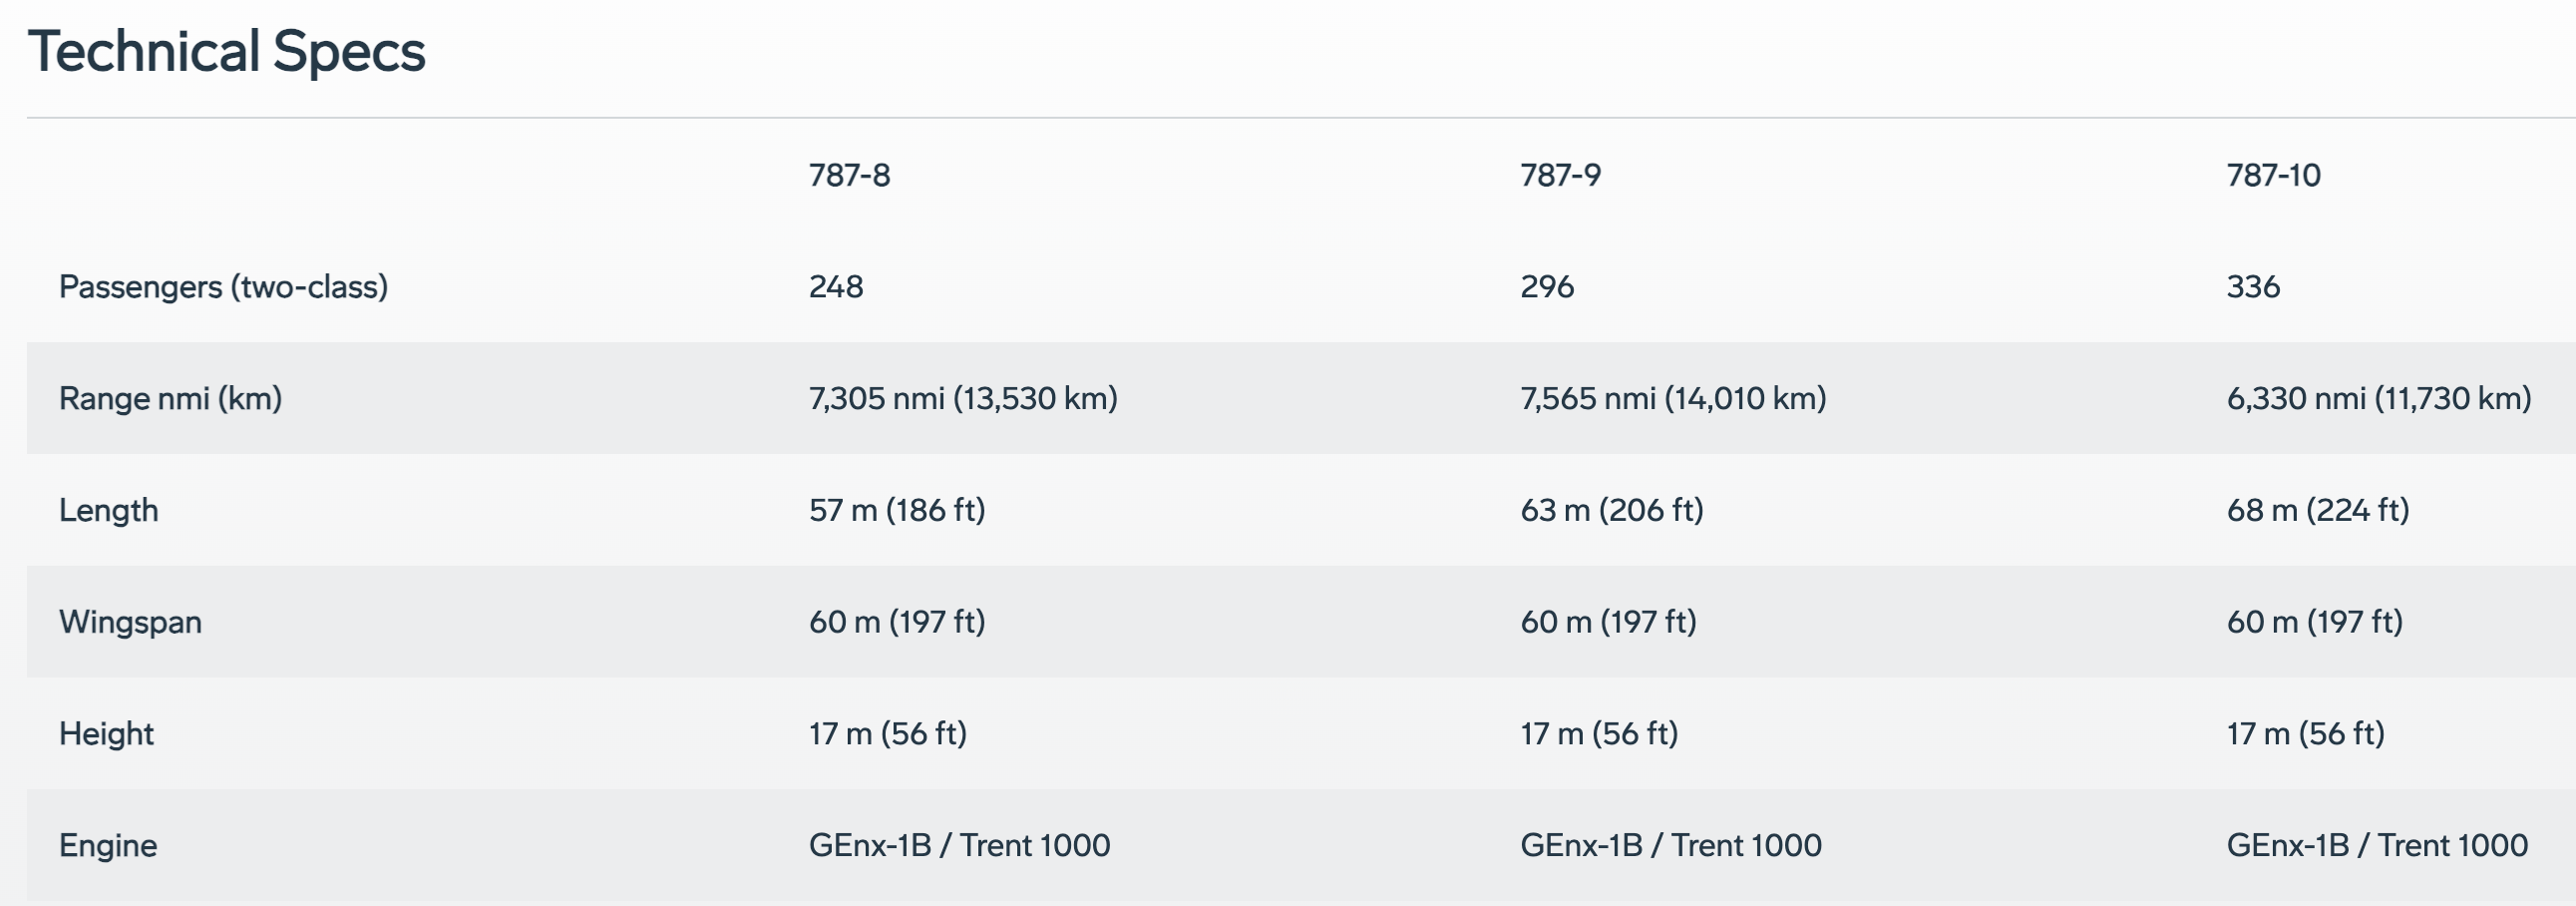The image size is (2576, 906).
Task: Click the 336 passengers value
Action: coord(2253,287)
